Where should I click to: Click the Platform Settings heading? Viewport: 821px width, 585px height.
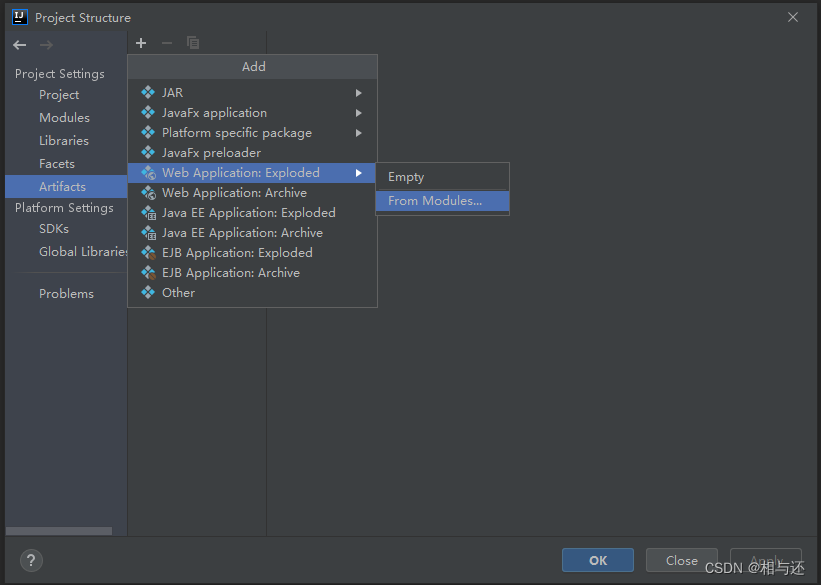(64, 208)
